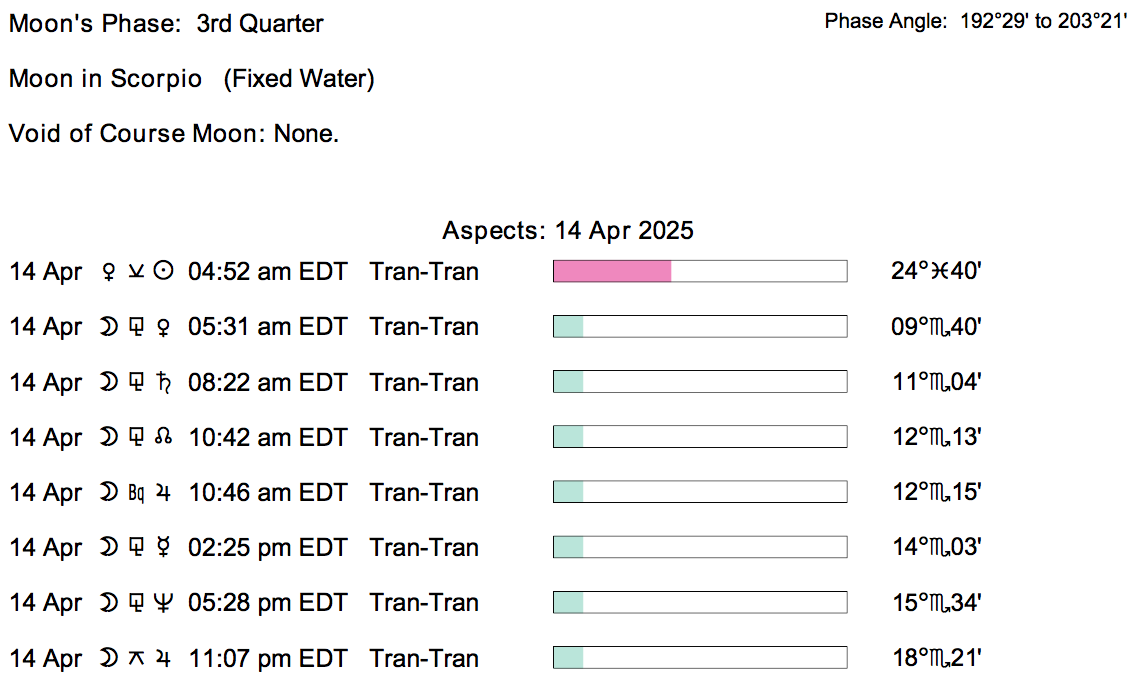
Task: Click the biquintile symbol in the 10:46 am row
Action: (137, 493)
